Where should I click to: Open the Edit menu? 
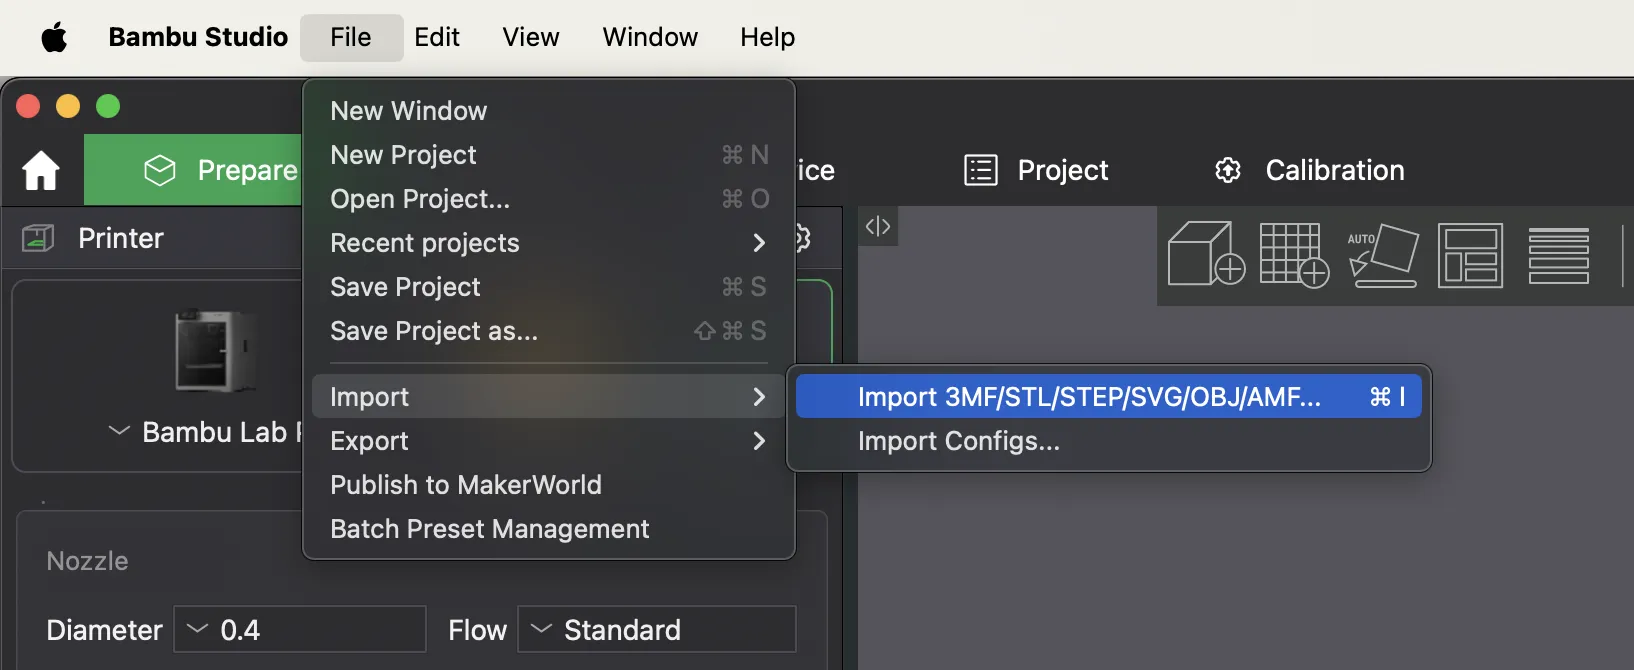click(x=437, y=37)
